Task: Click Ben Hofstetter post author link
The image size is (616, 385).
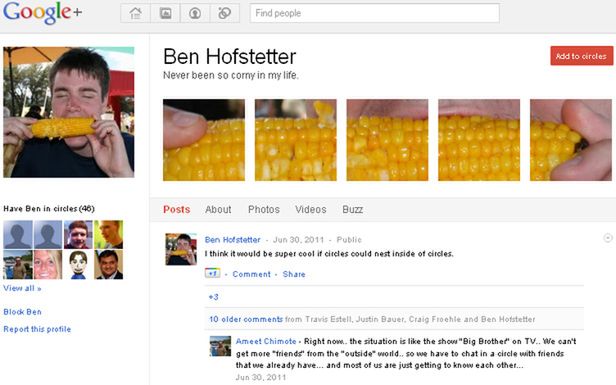Action: point(233,240)
